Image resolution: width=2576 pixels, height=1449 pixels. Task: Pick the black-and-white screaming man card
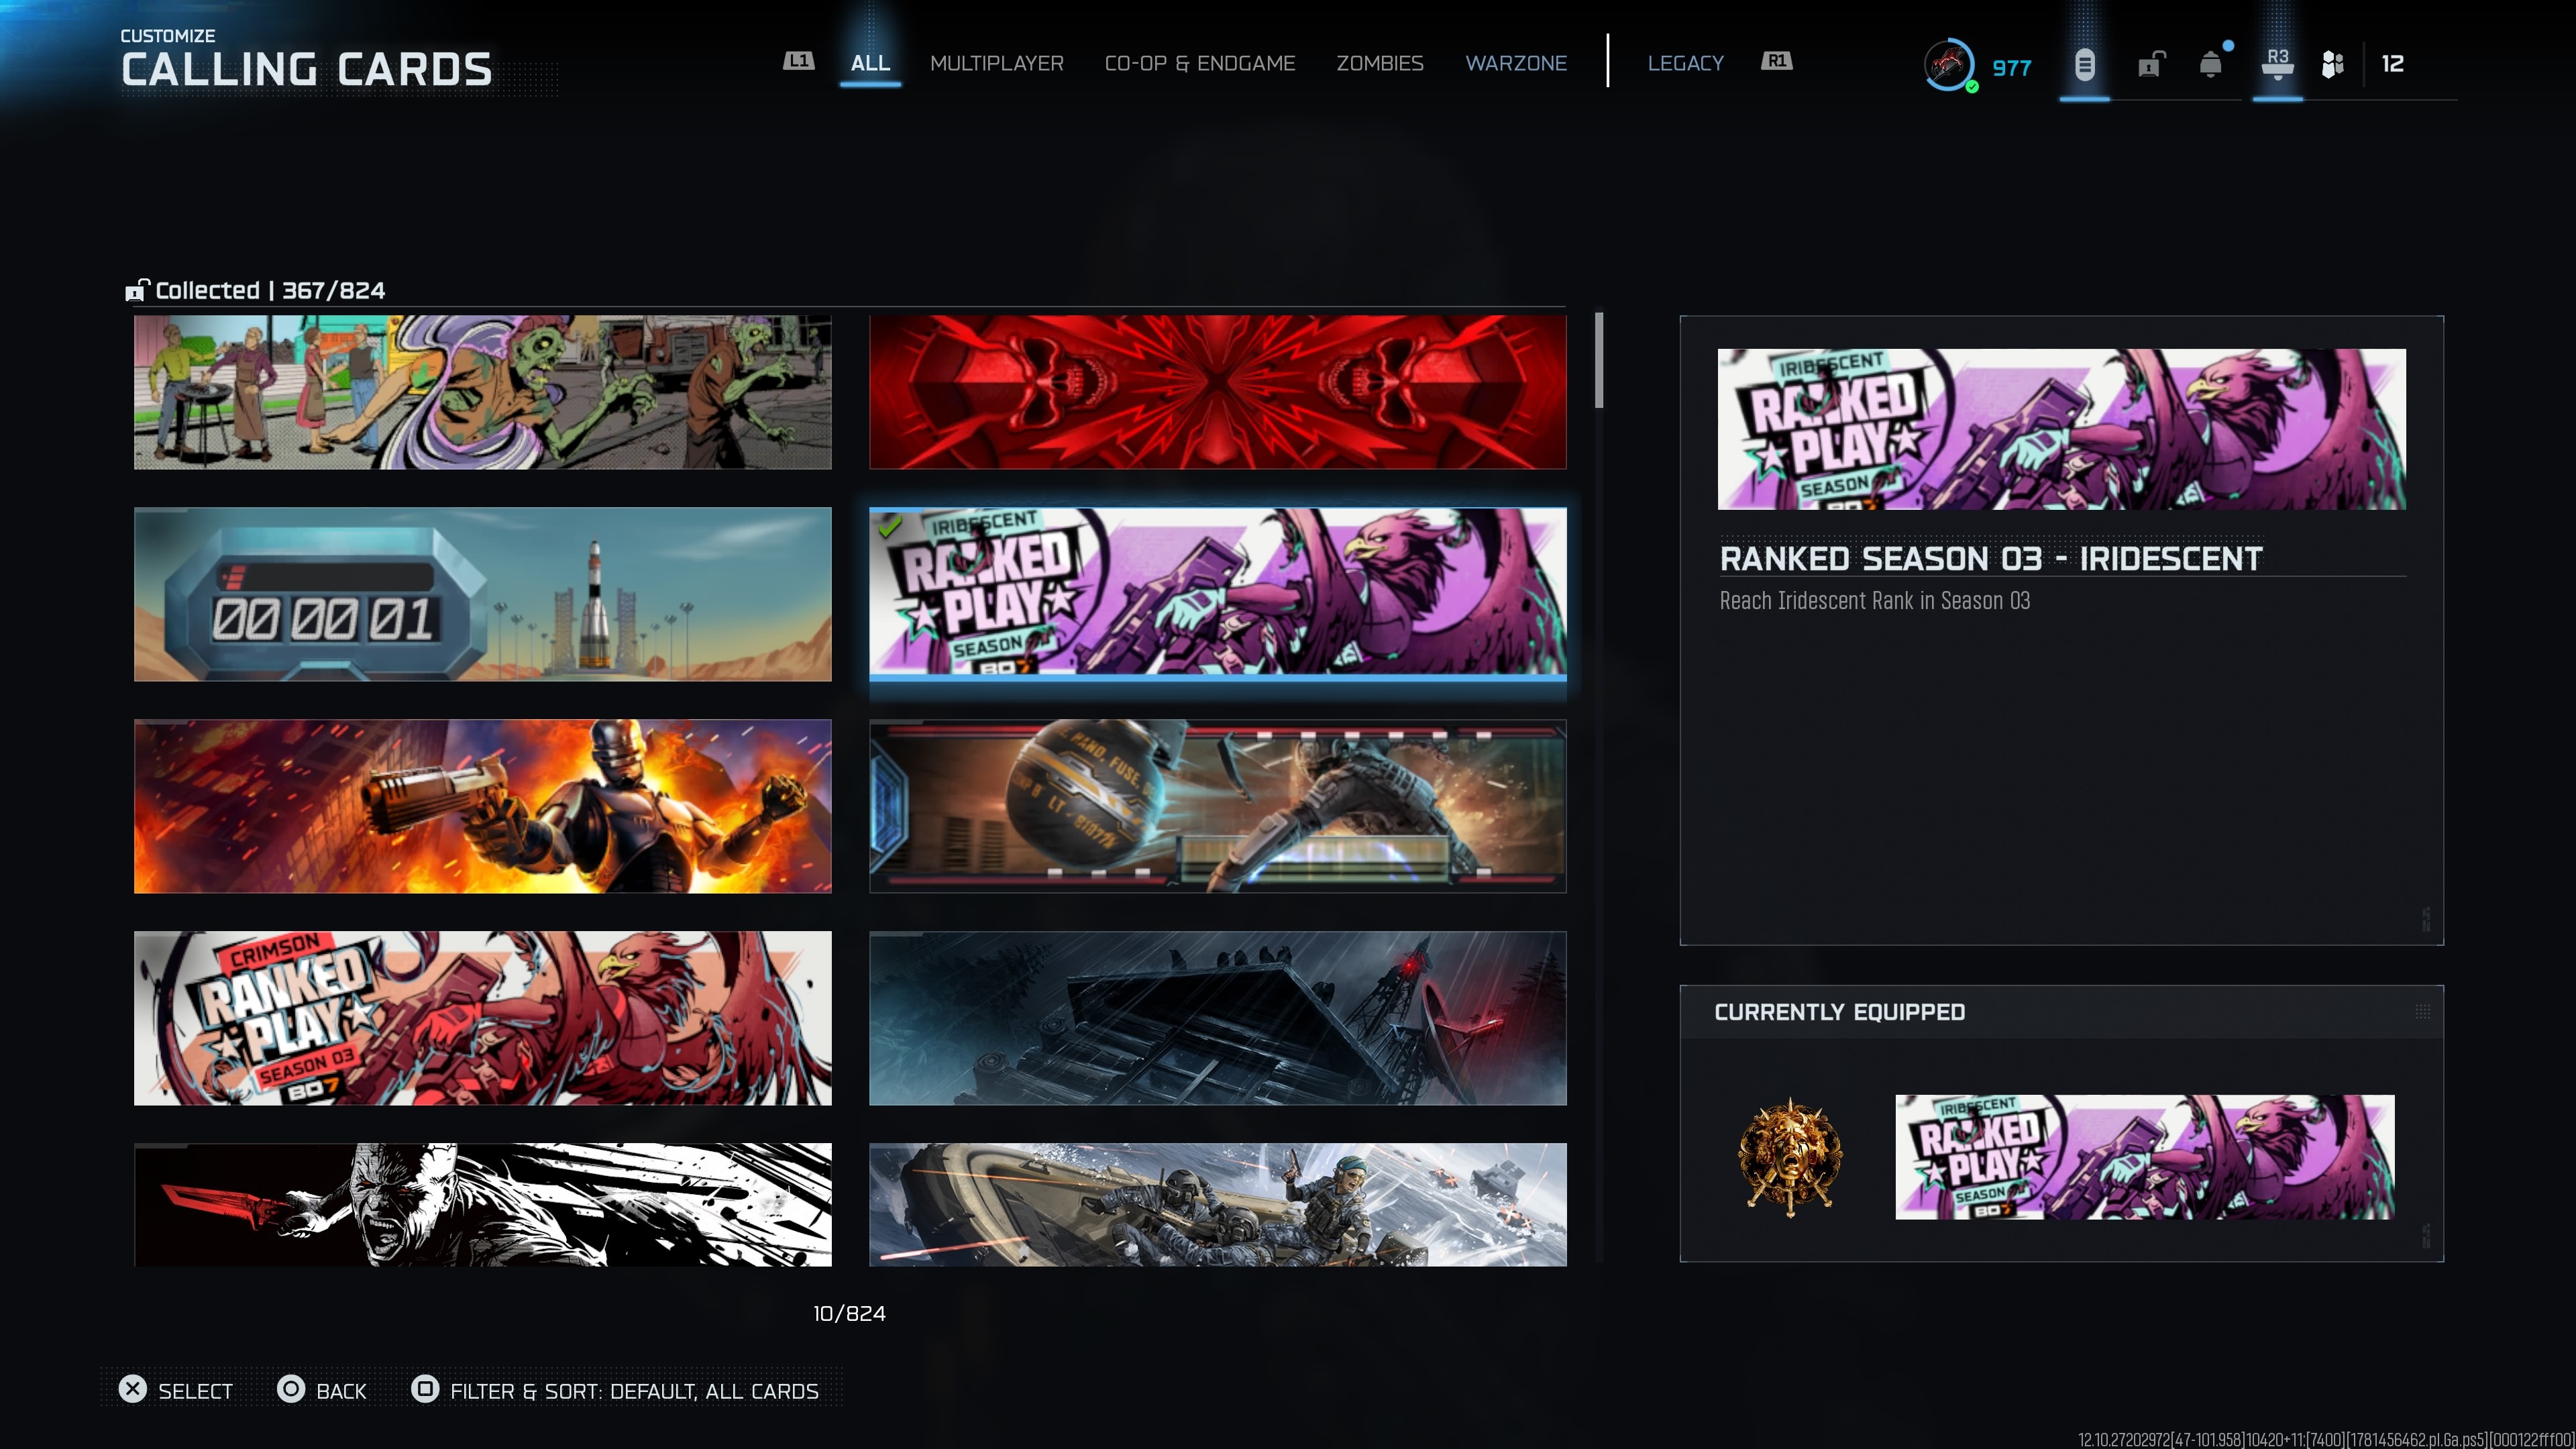[483, 1205]
